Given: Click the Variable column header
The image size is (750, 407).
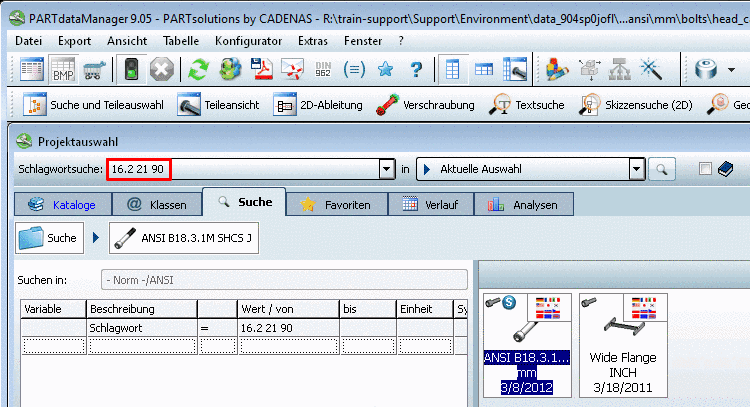Looking at the screenshot, I should (53, 309).
